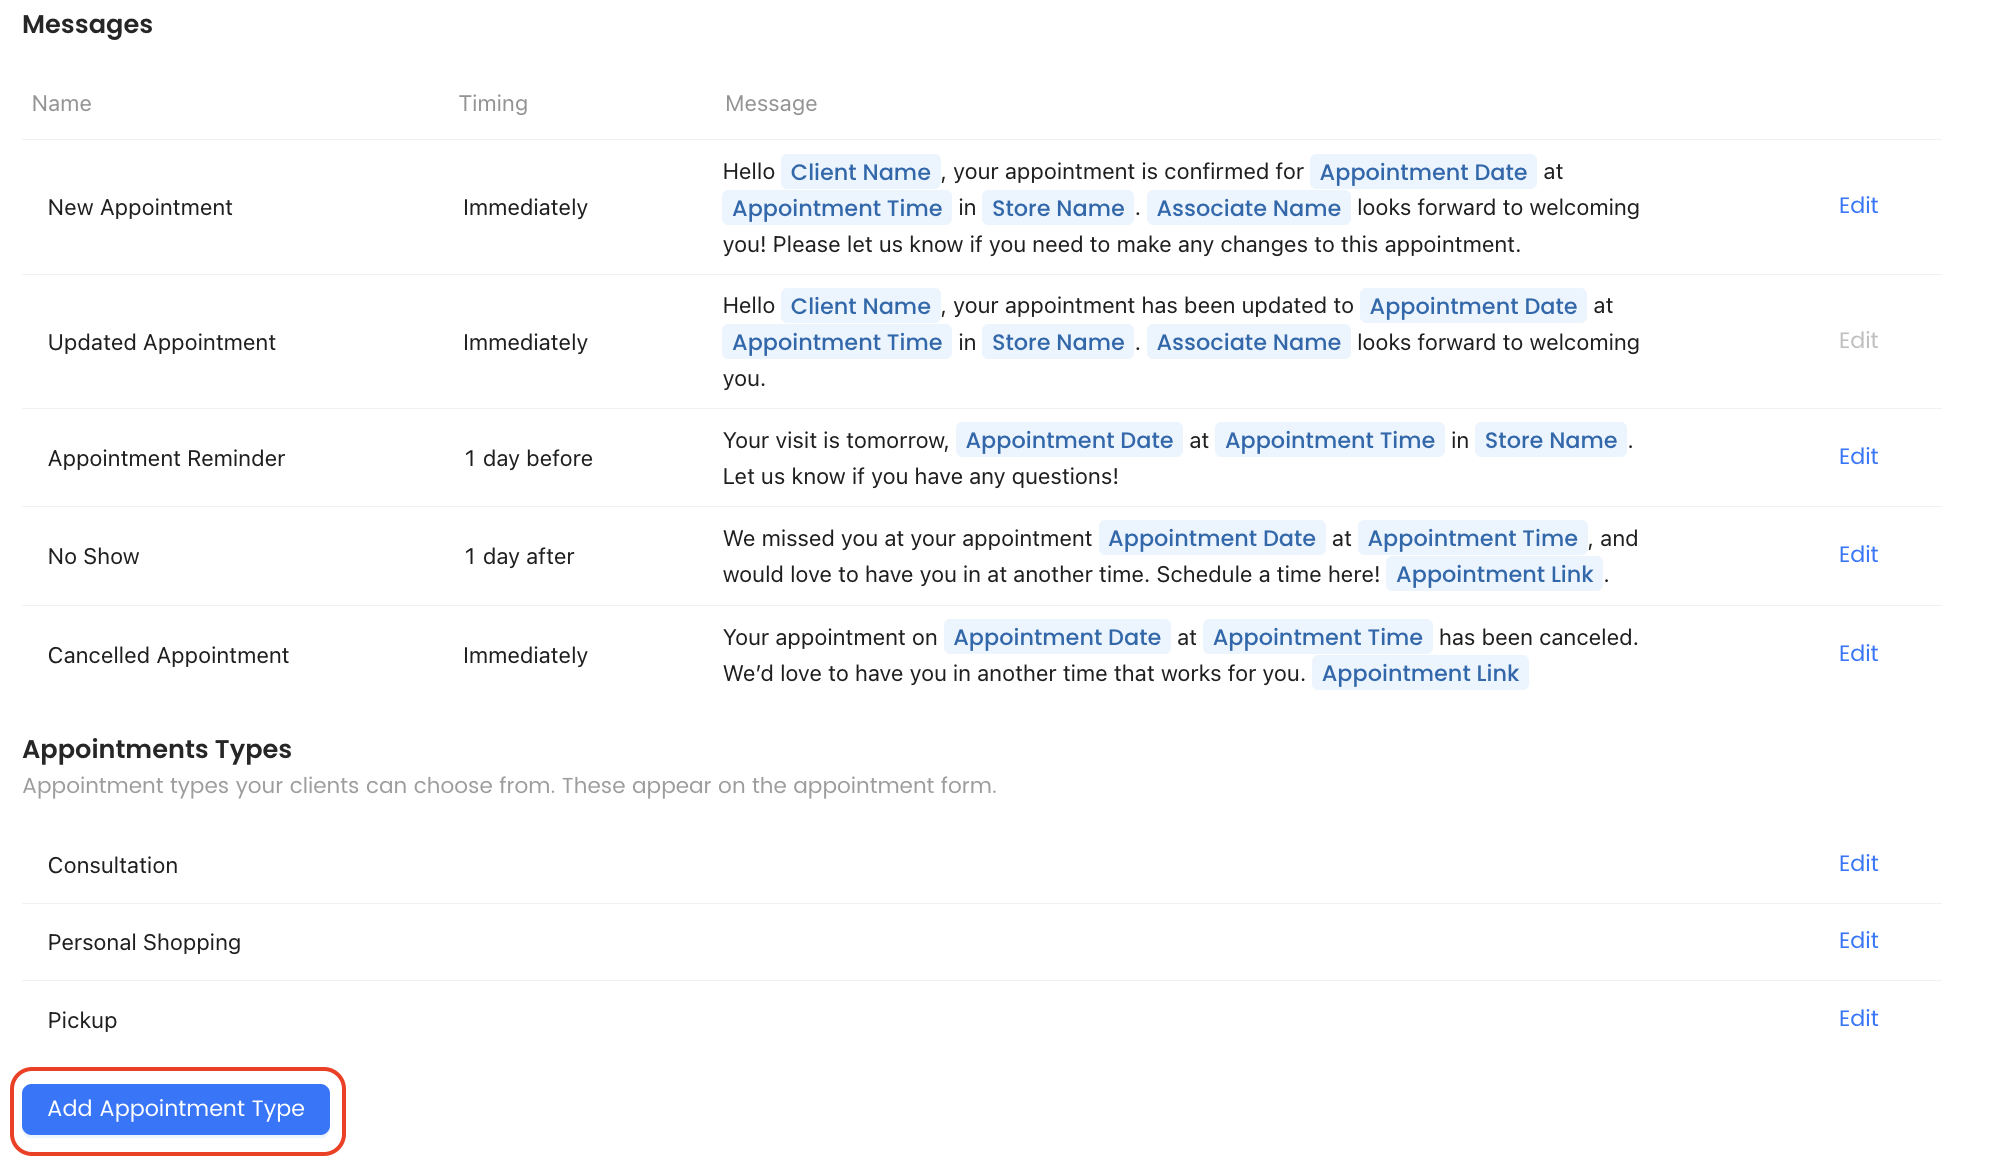The width and height of the screenshot is (1990, 1166).
Task: Click the Appointment Link chip in No Show
Action: coord(1494,574)
